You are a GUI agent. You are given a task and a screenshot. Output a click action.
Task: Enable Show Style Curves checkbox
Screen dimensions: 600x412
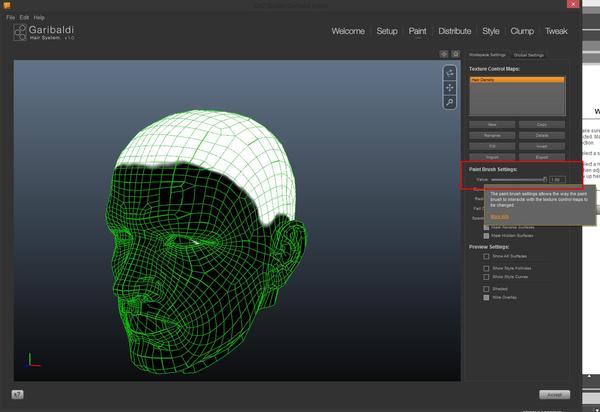pos(487,276)
